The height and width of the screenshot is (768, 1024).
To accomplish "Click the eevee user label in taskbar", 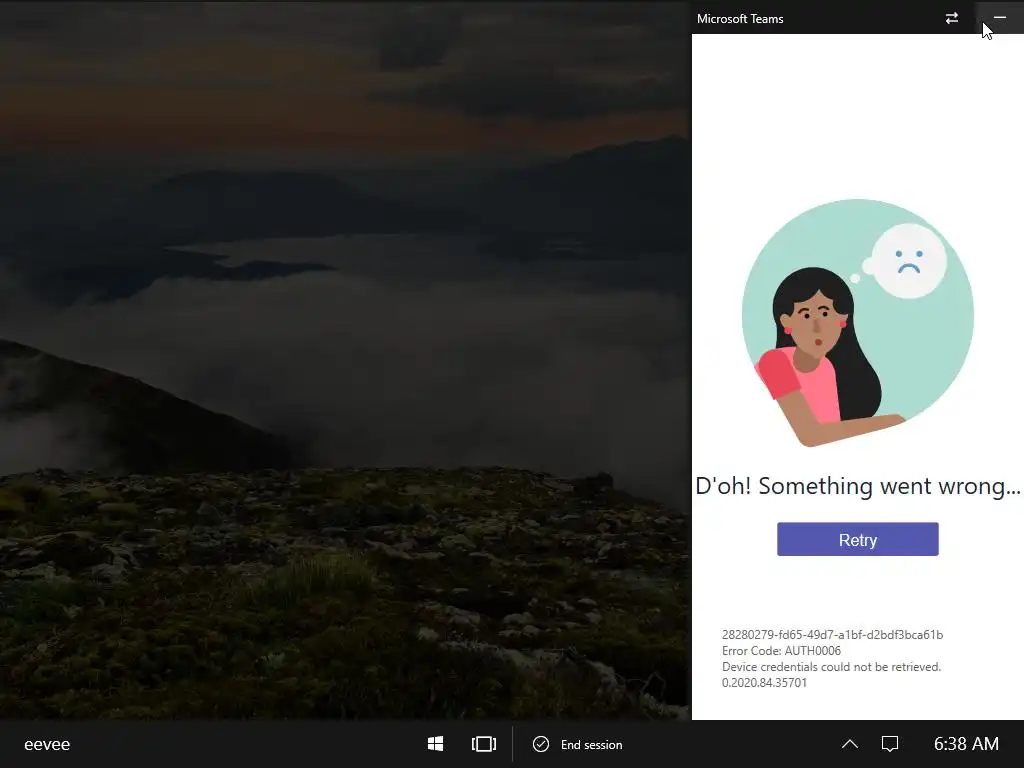I will pyautogui.click(x=47, y=744).
